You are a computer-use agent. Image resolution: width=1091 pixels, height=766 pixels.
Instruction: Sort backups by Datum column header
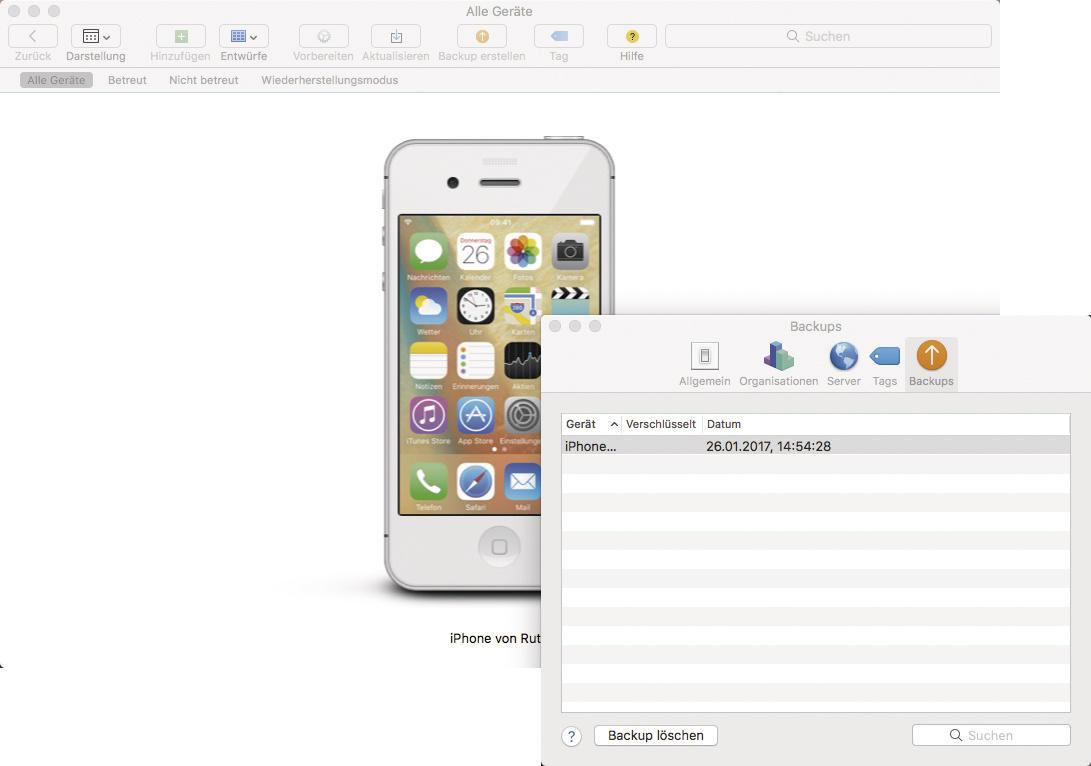tap(886, 424)
